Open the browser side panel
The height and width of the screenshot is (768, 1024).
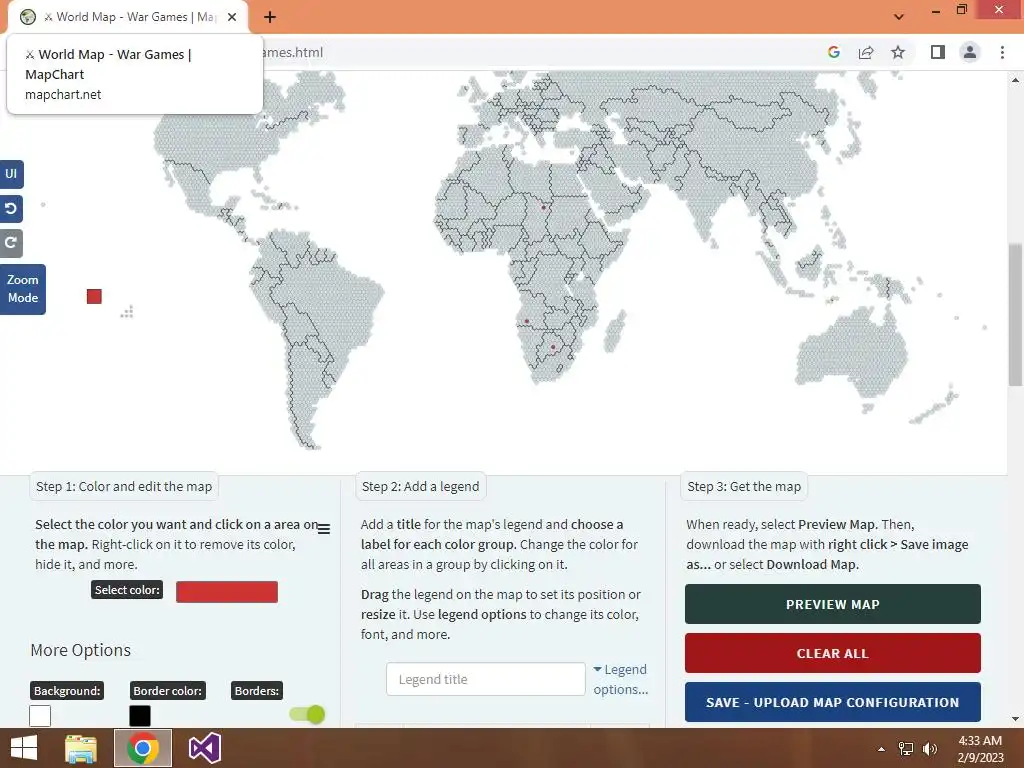tap(937, 52)
